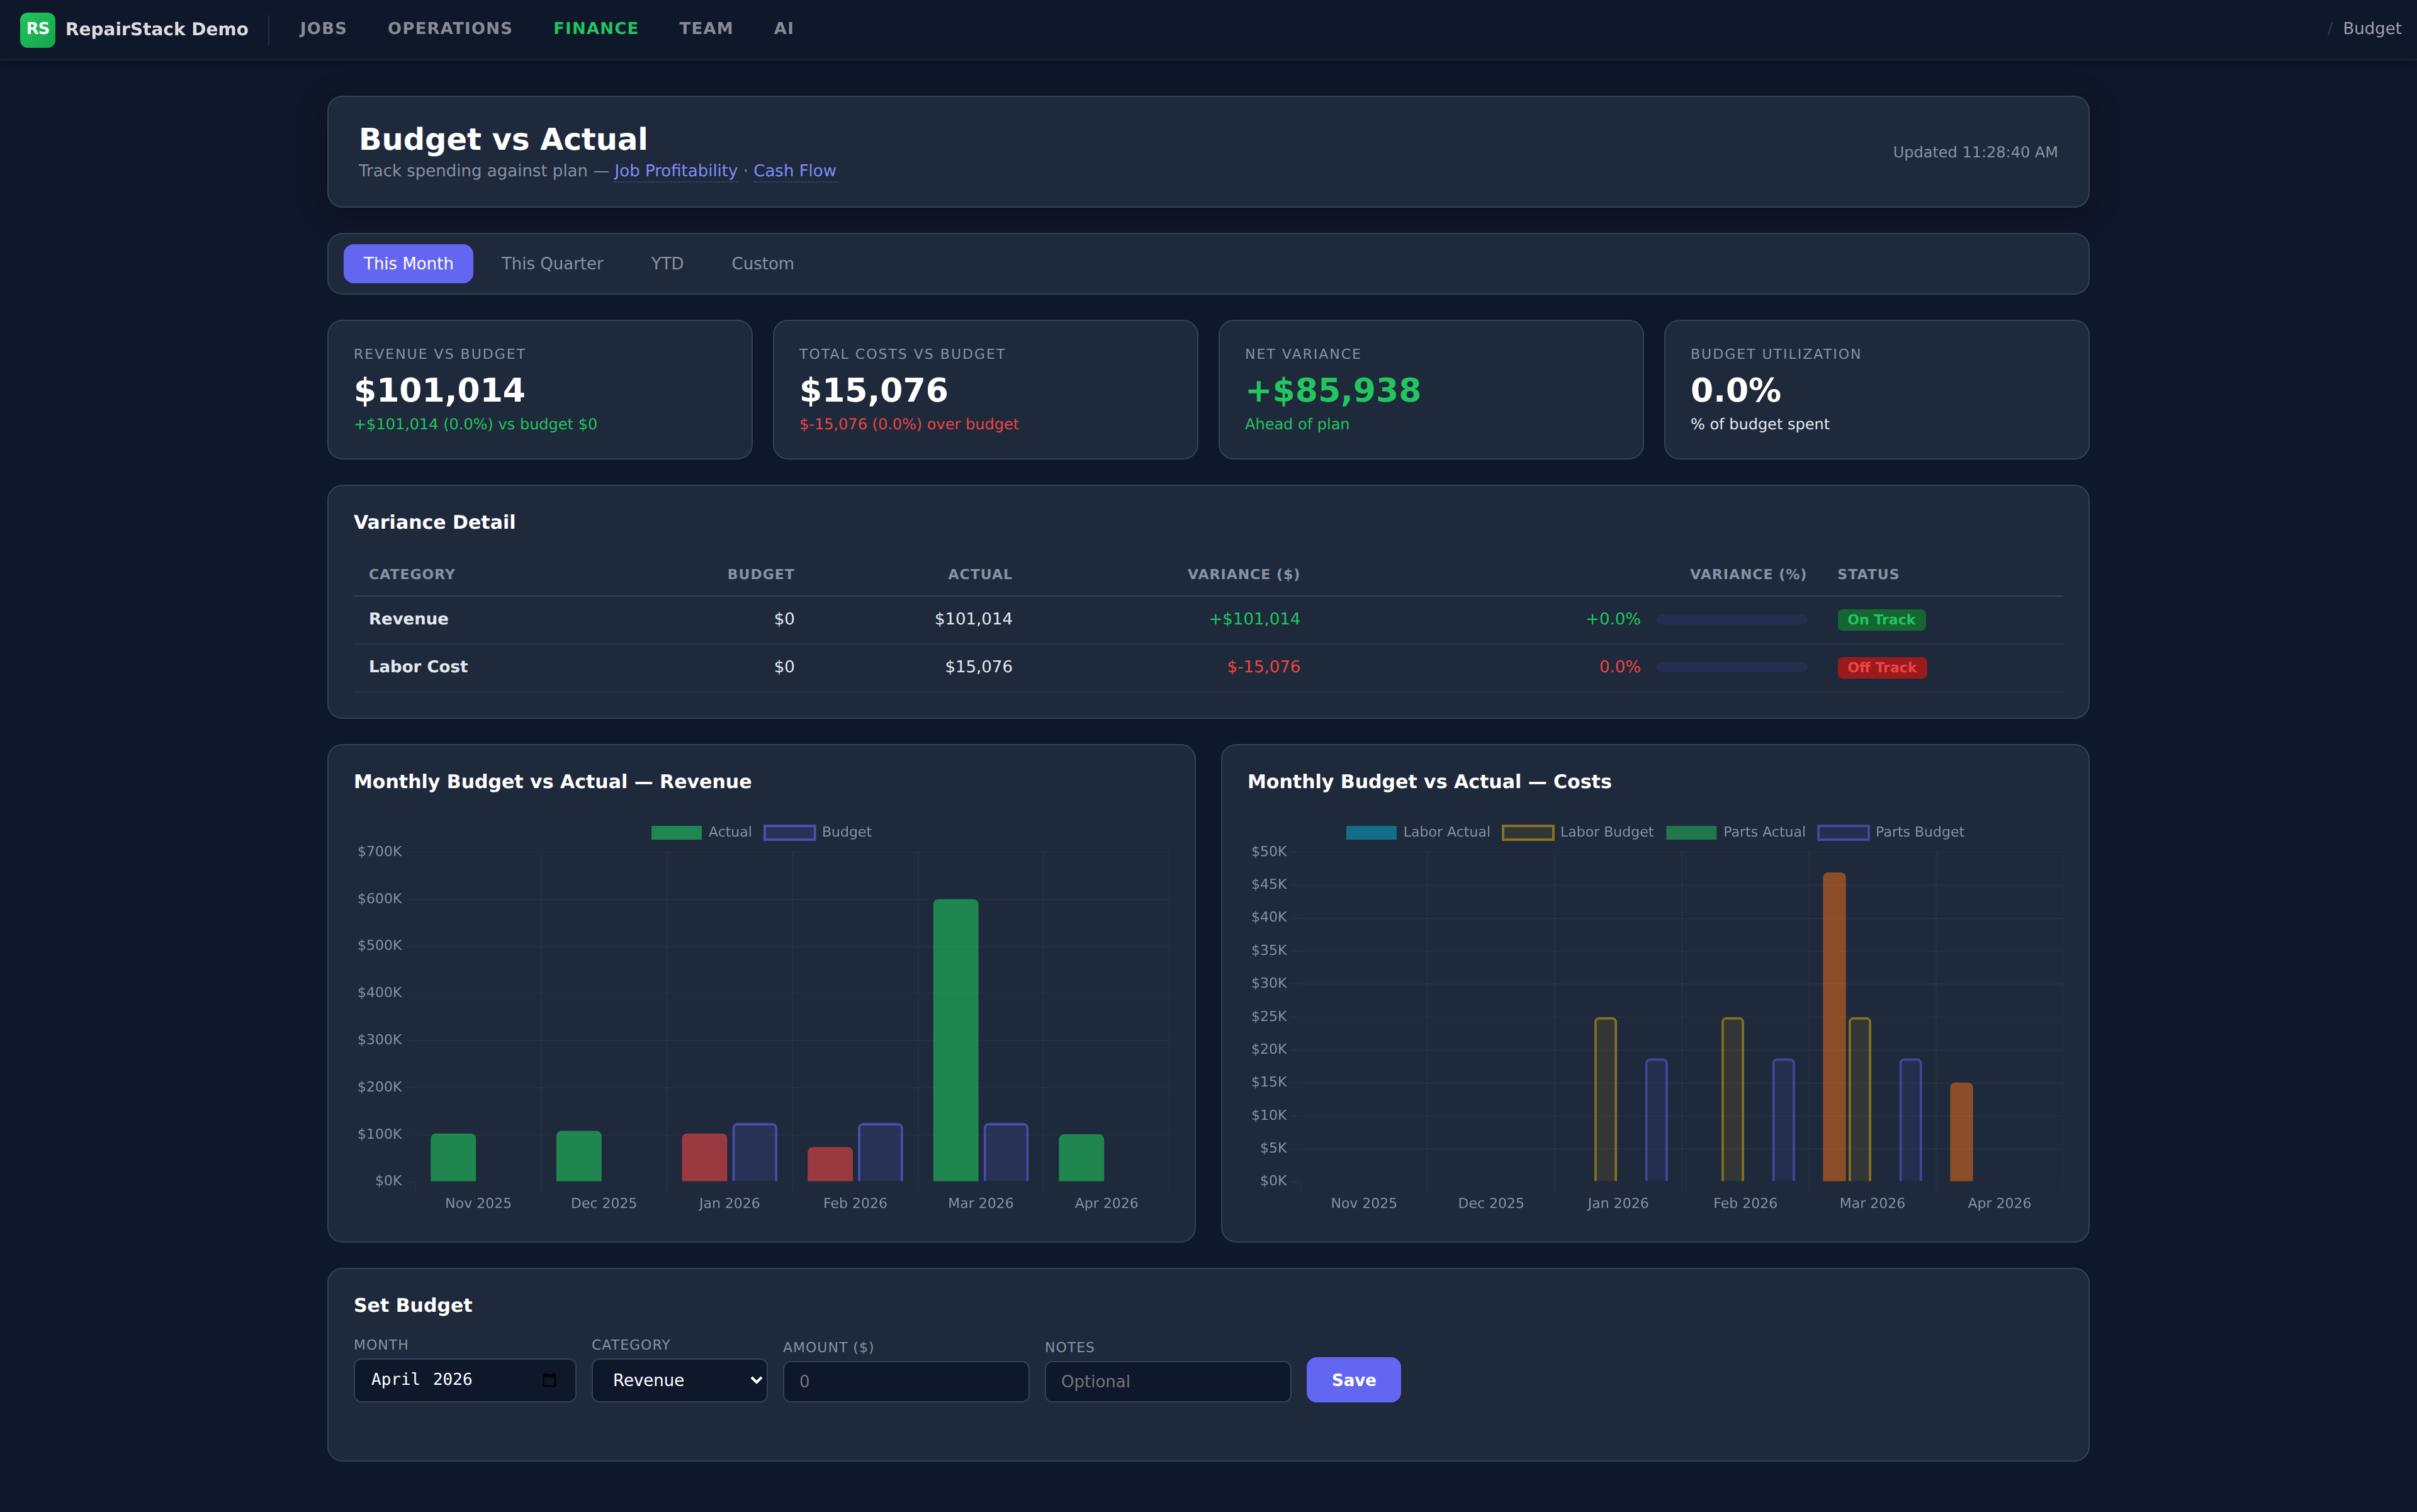Follow the Job Profitability link
The image size is (2417, 1512).
[675, 171]
